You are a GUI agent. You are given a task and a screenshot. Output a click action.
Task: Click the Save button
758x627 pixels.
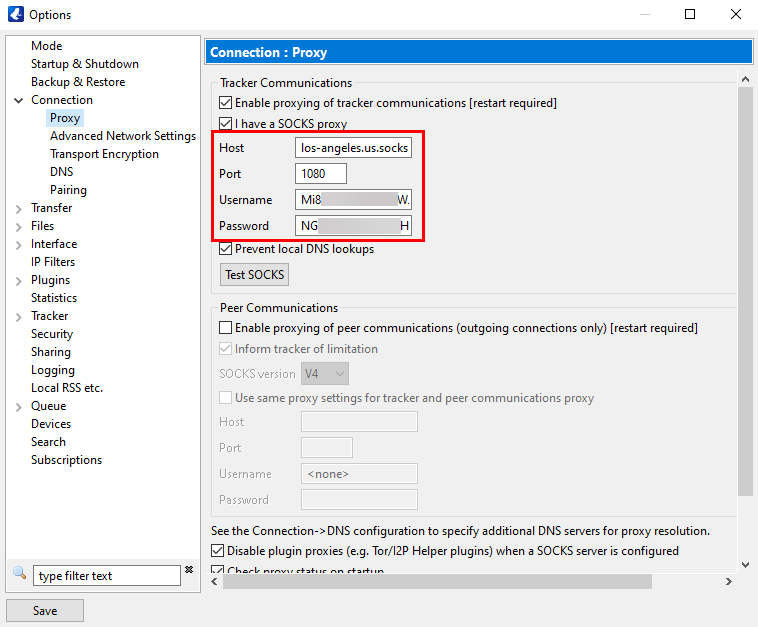tap(45, 611)
